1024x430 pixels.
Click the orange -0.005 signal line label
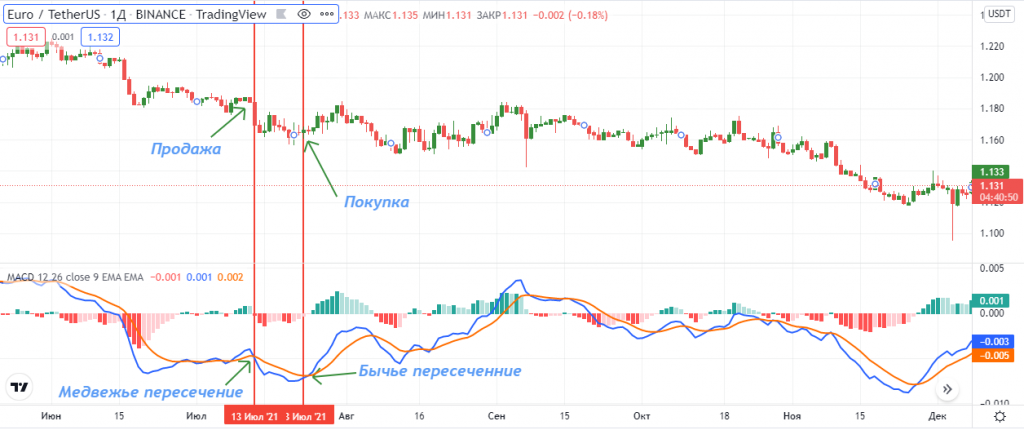point(991,356)
